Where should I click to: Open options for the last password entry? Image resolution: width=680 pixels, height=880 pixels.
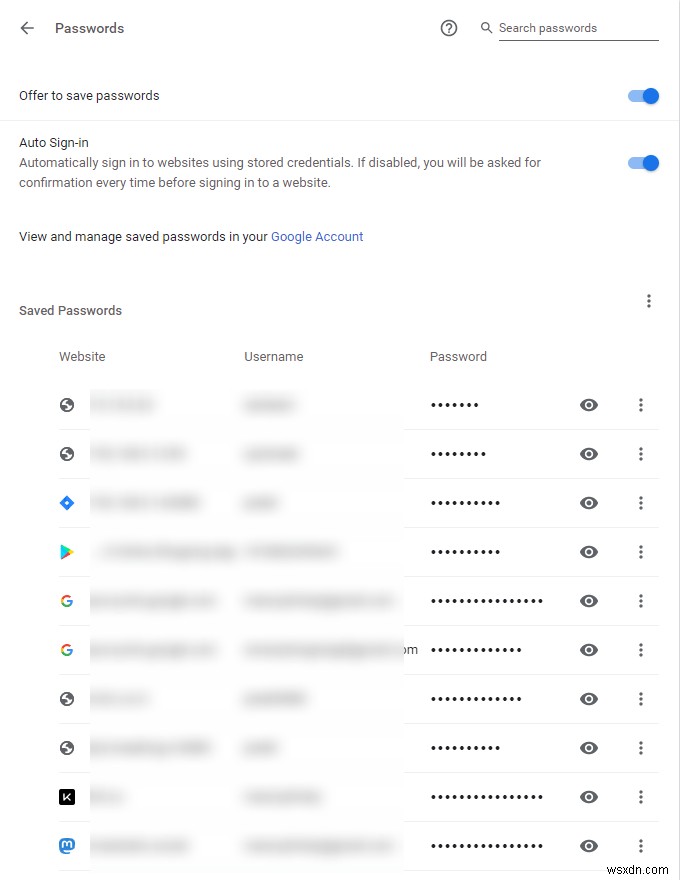641,845
